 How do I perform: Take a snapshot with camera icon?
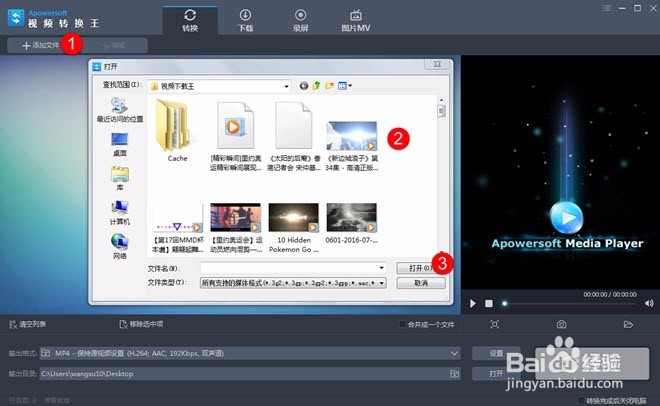point(561,324)
